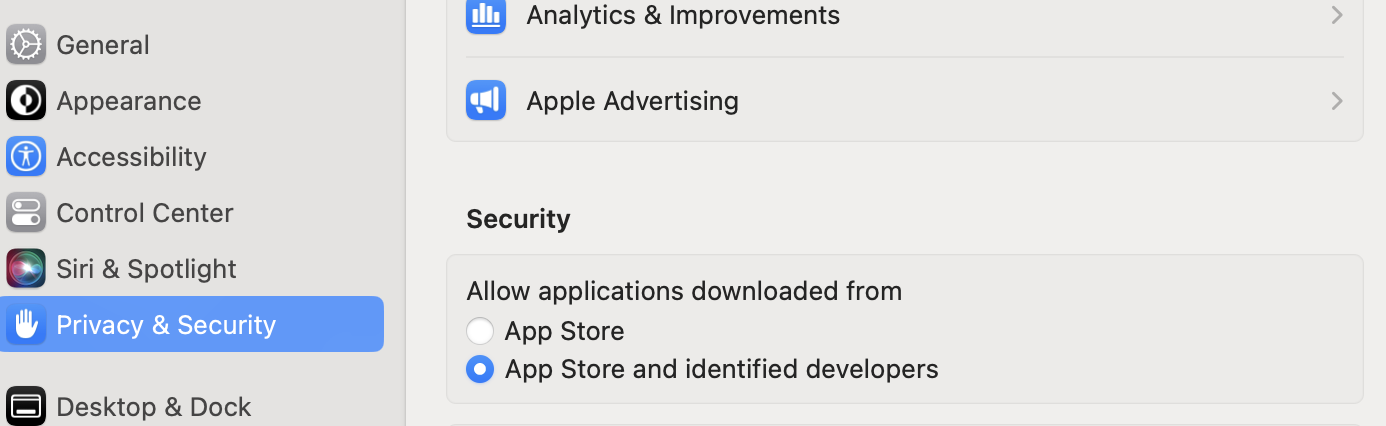
Task: Open Appearance settings label
Action: (x=129, y=100)
